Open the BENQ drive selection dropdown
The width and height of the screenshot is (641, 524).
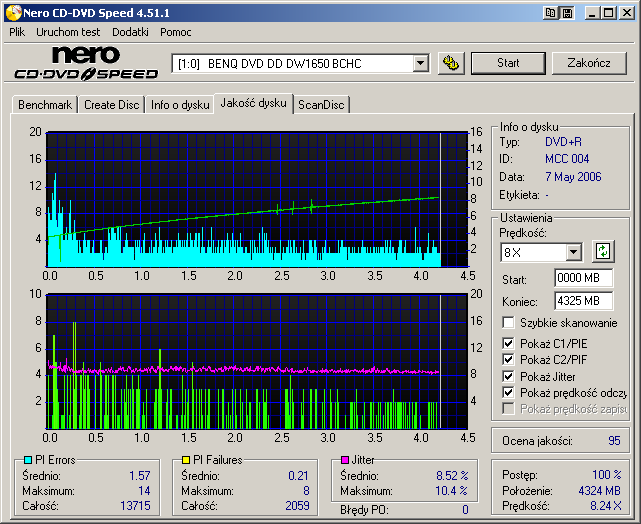pos(420,63)
